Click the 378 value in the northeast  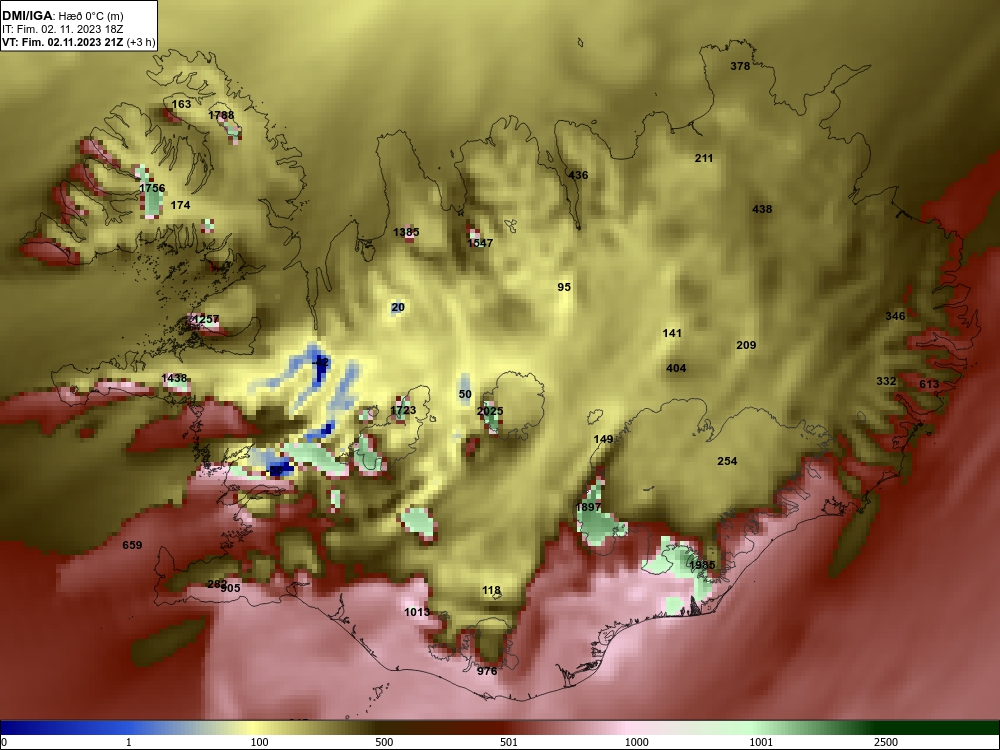[x=740, y=66]
